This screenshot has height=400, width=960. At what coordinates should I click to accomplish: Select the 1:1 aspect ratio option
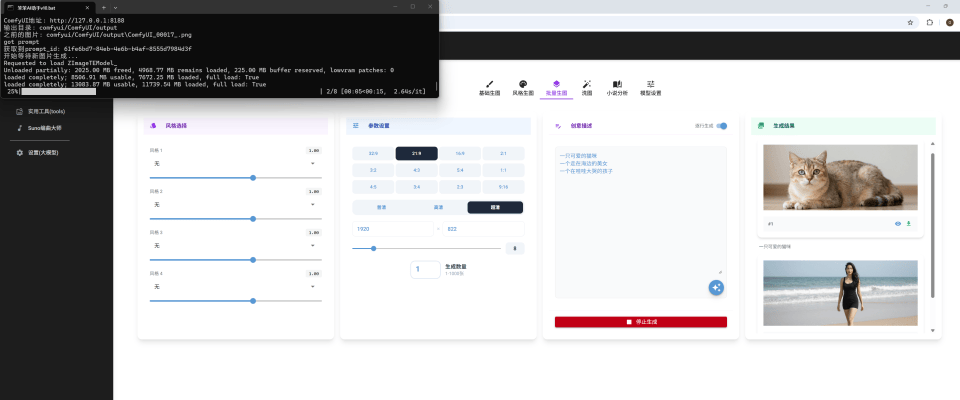coord(503,170)
